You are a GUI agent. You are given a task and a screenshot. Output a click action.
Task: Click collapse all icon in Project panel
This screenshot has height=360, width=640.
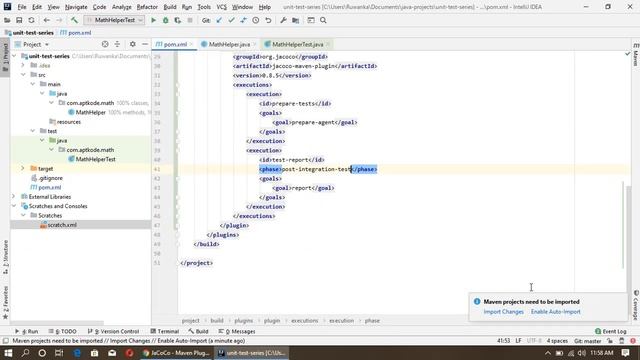pyautogui.click(x=117, y=44)
